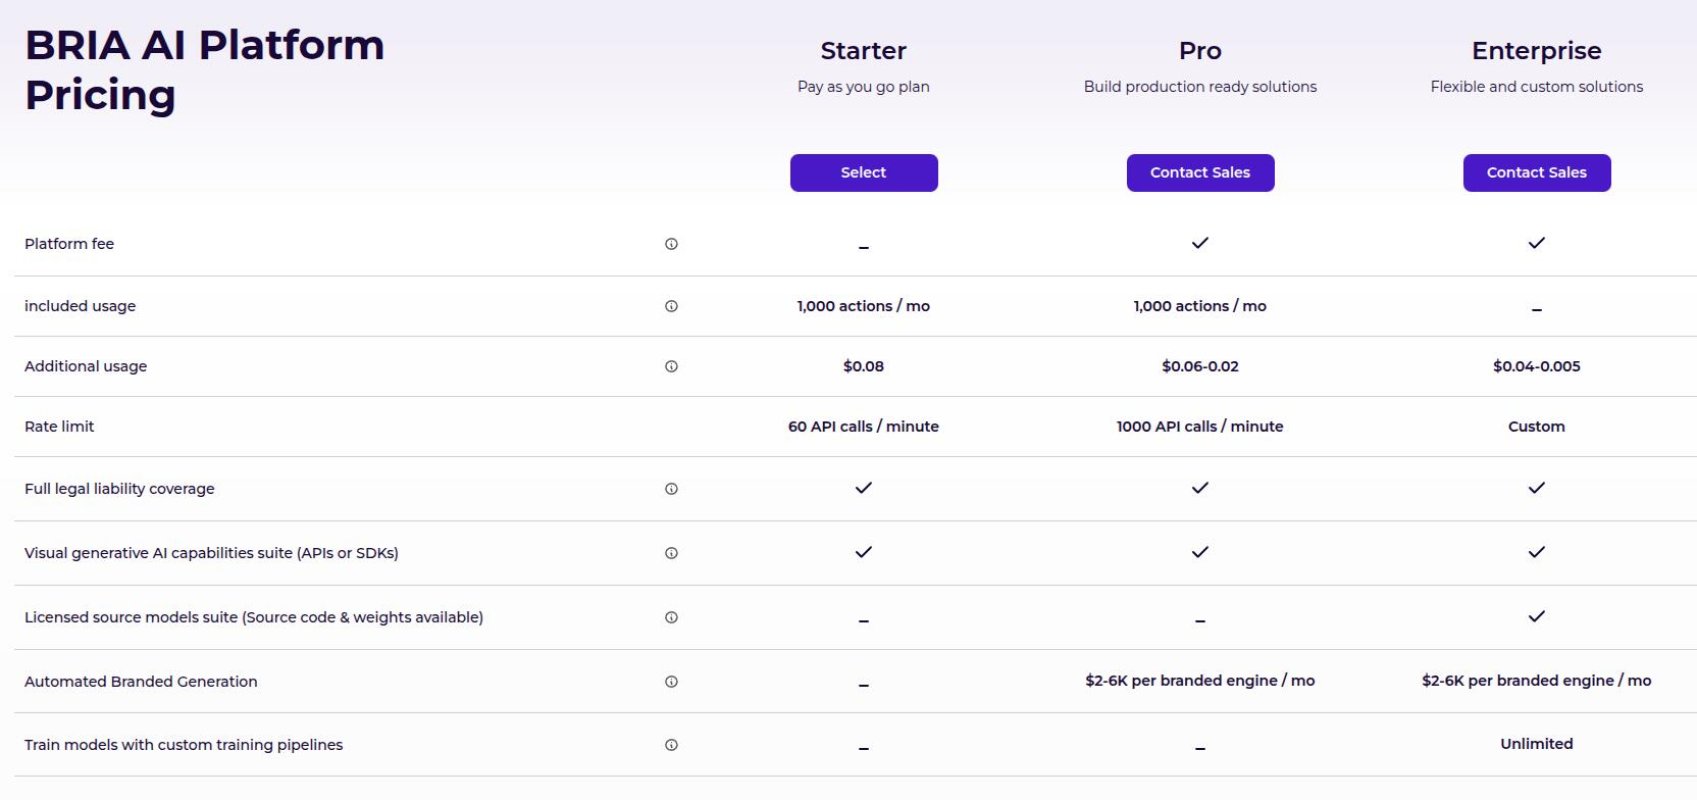Click the Pro checkmark for Platform fee

(1199, 241)
